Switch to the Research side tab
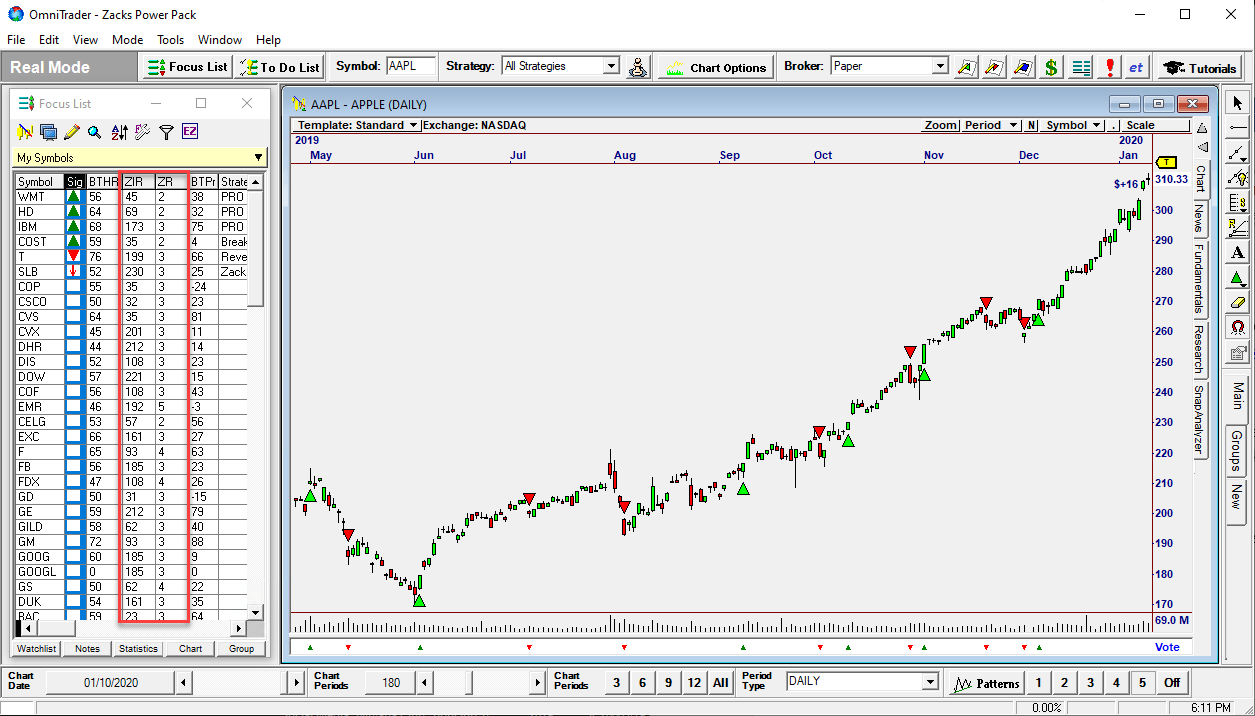The width and height of the screenshot is (1255, 716). (x=1200, y=348)
